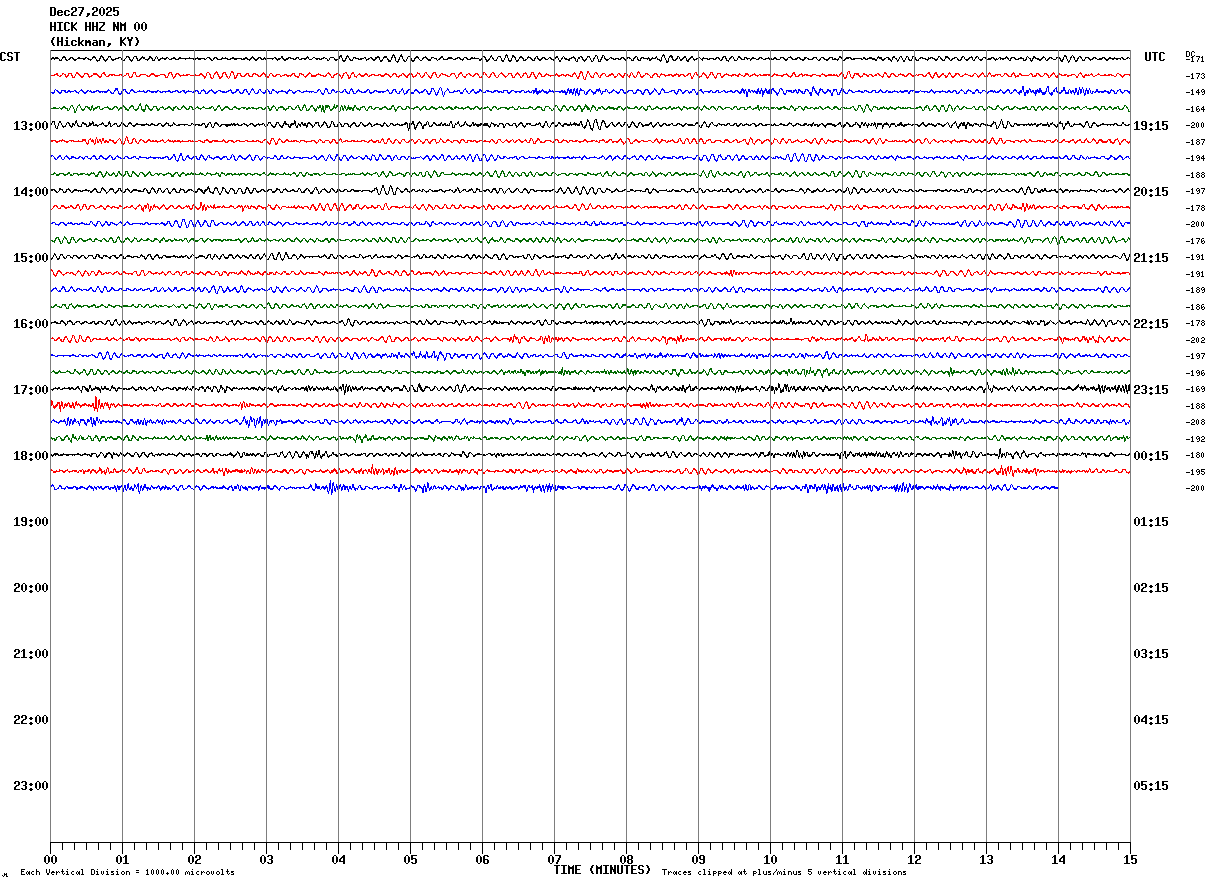Click the 21:00 CST time label

click(31, 654)
